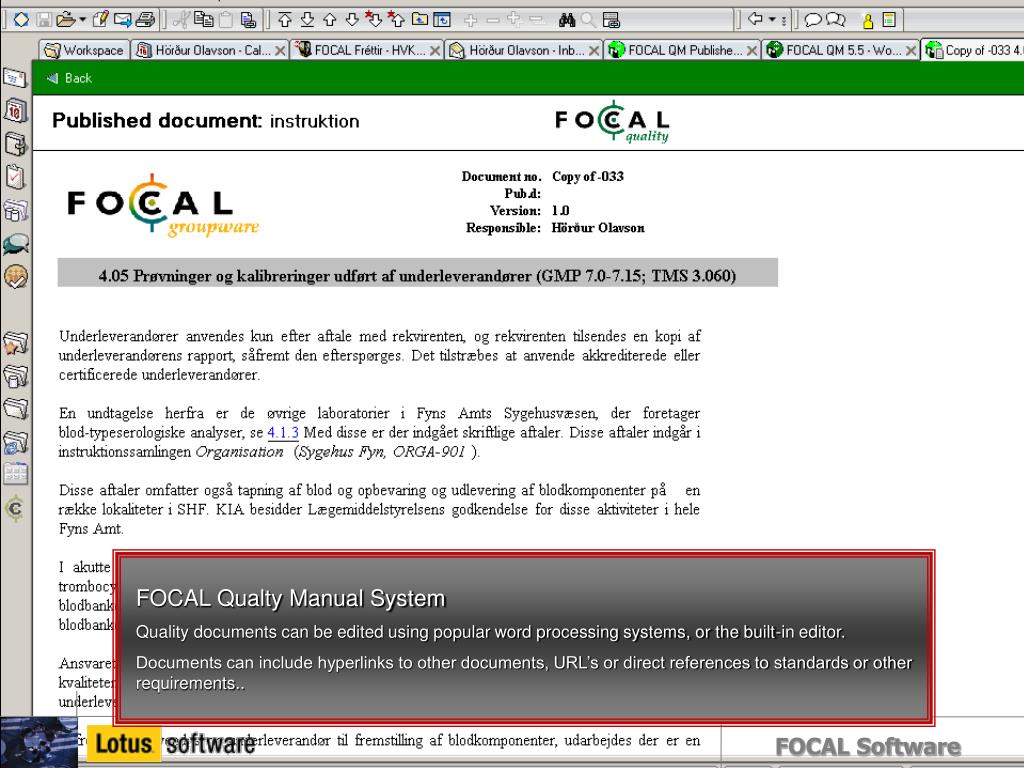Click the yellow person toolbar icon
Viewport: 1024px width, 768px height.
coord(868,20)
